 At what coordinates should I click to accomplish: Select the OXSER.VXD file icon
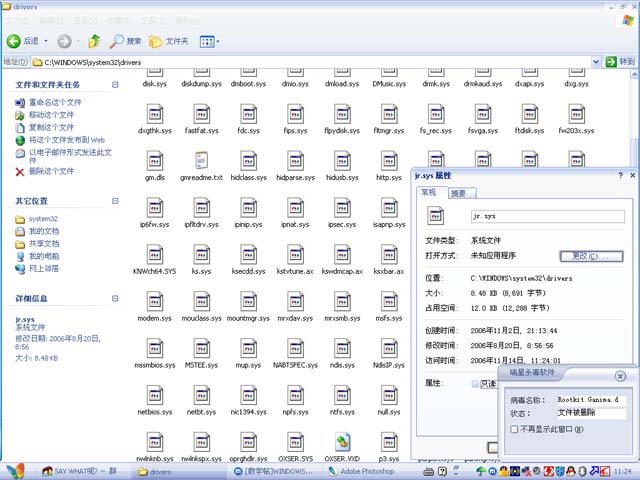[x=344, y=442]
